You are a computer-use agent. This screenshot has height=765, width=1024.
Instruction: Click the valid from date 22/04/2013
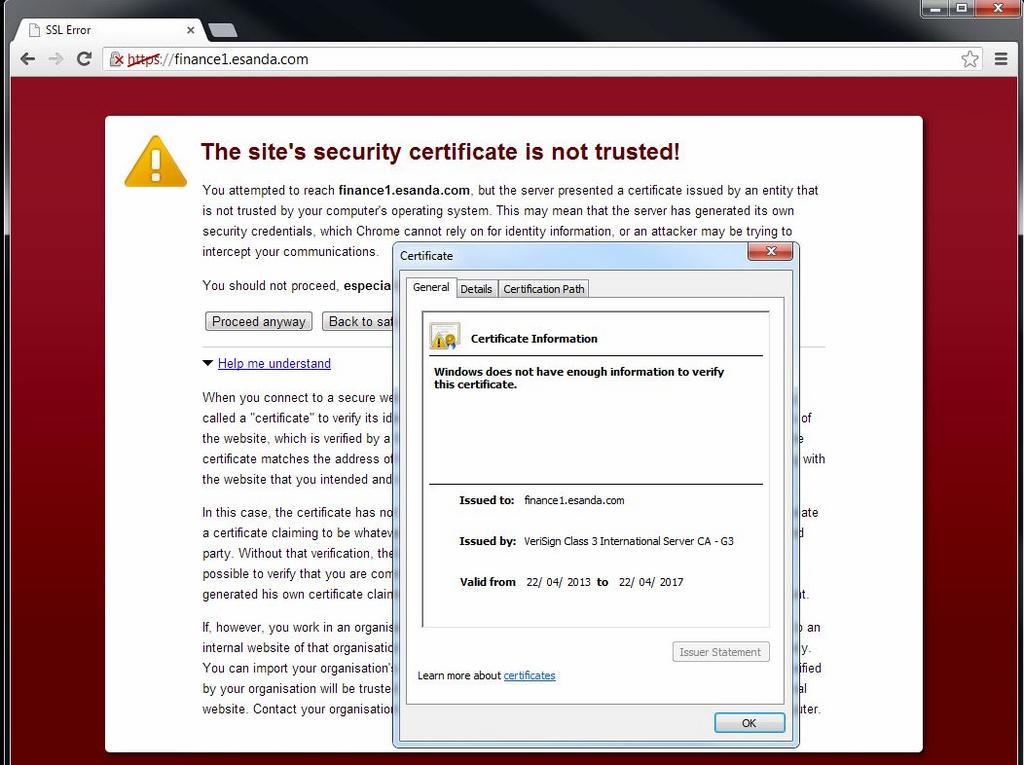point(558,582)
